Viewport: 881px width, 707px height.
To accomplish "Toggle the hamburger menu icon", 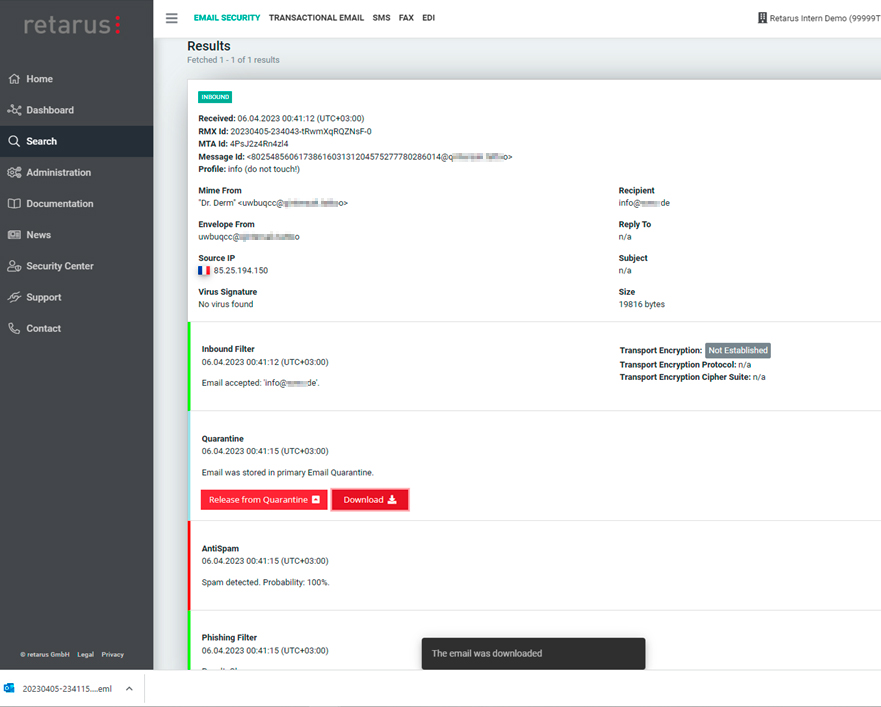I will point(171,18).
